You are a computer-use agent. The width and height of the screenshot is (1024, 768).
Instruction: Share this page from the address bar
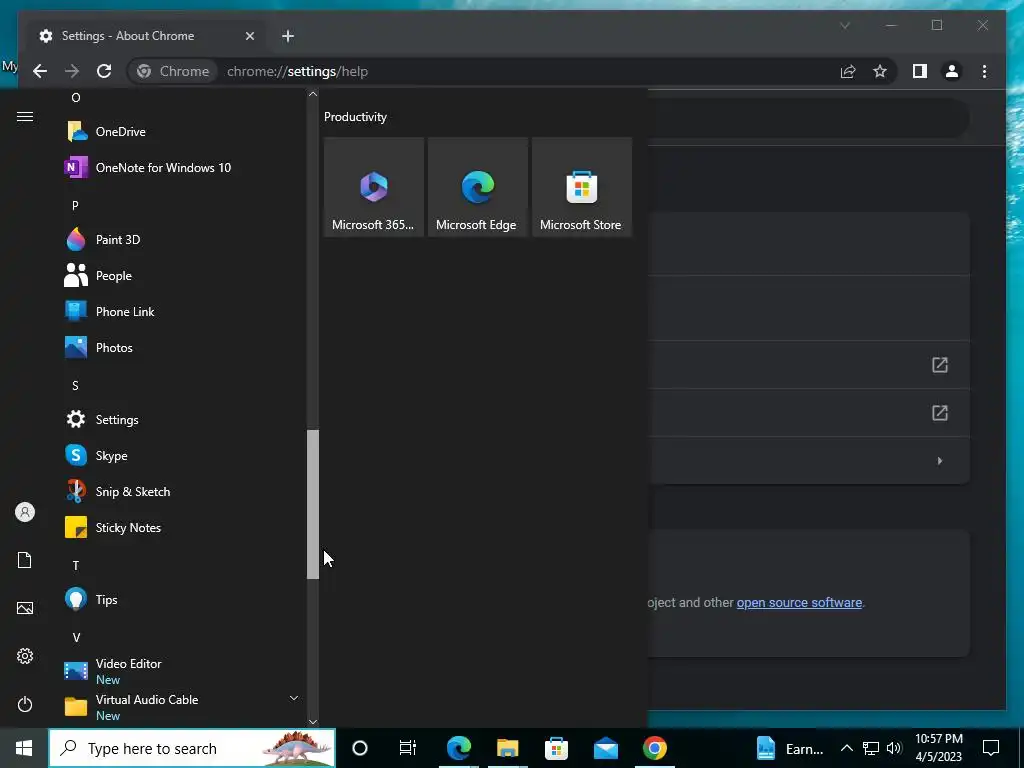click(x=848, y=71)
